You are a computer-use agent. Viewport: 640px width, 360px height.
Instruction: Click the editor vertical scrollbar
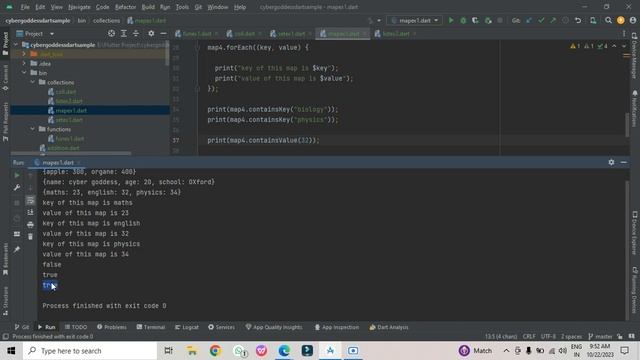627,124
